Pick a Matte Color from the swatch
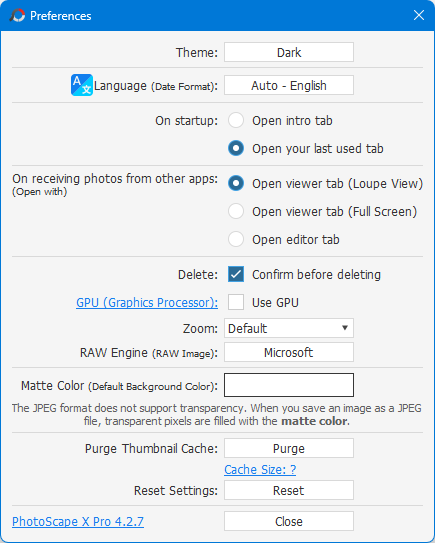Image resolution: width=435 pixels, height=543 pixels. coord(289,385)
